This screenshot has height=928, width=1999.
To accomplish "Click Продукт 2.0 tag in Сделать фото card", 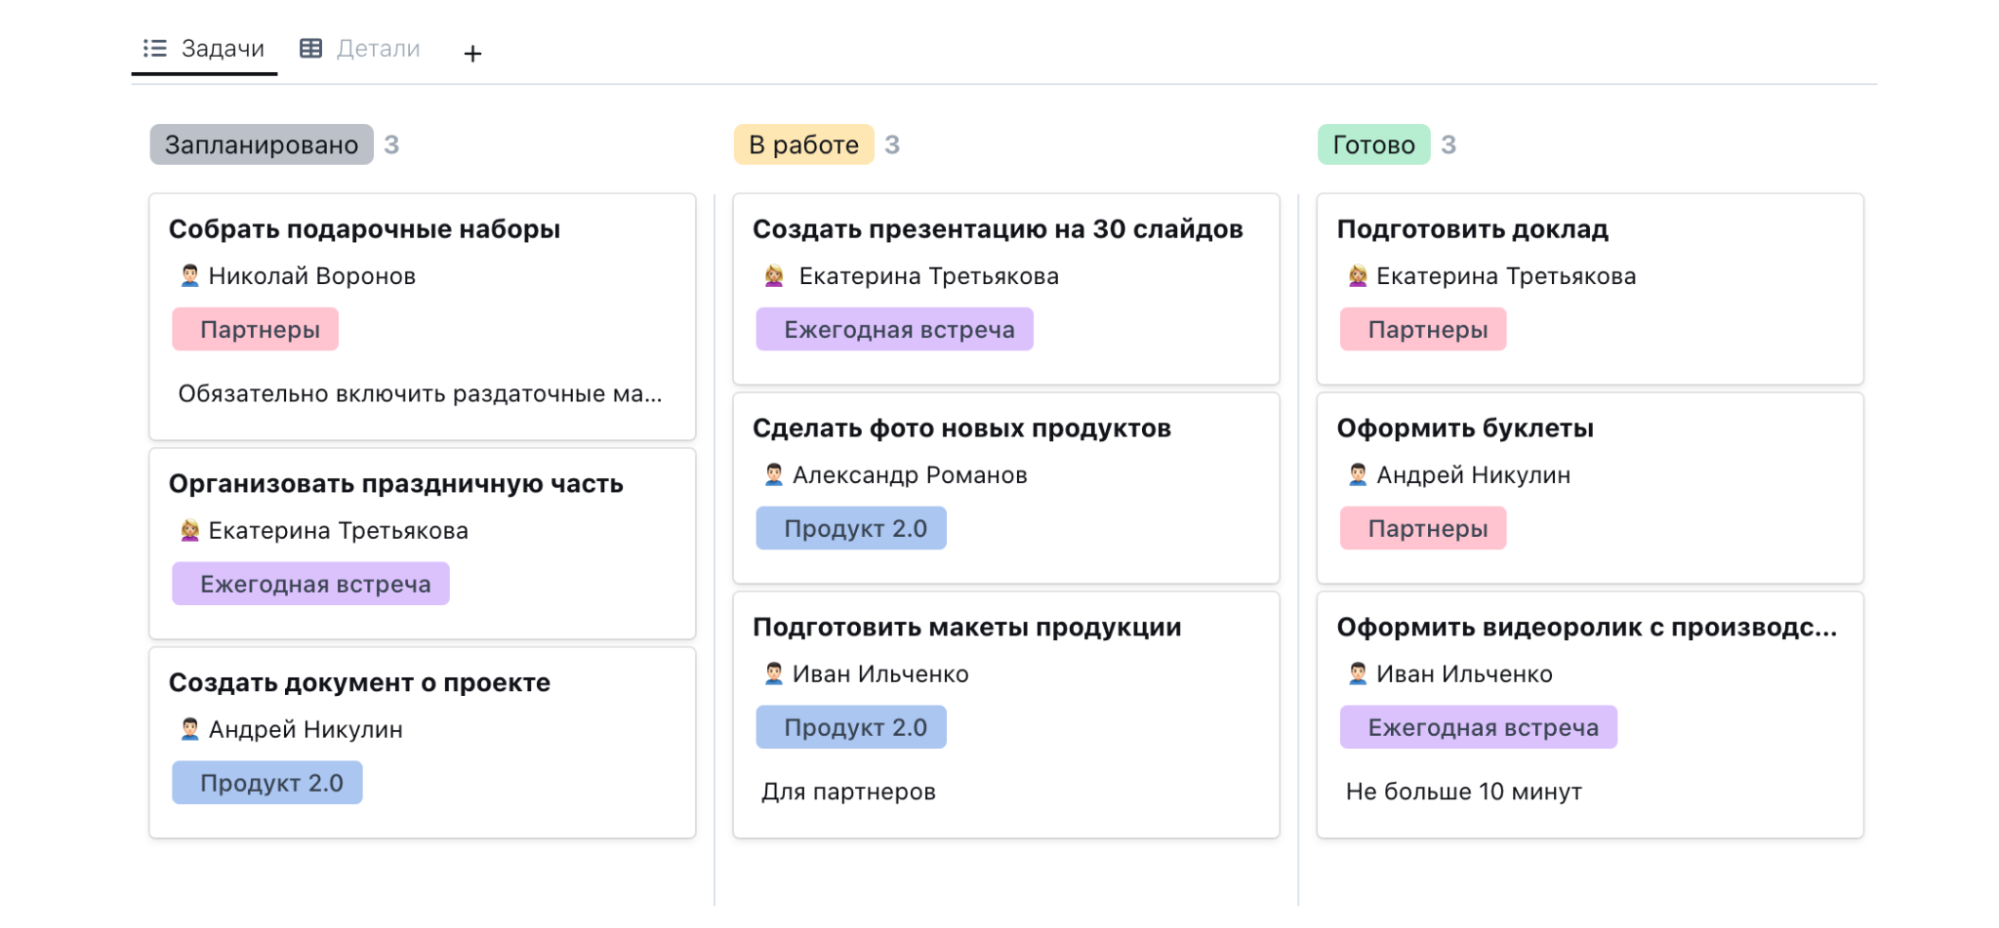I will coord(855,528).
